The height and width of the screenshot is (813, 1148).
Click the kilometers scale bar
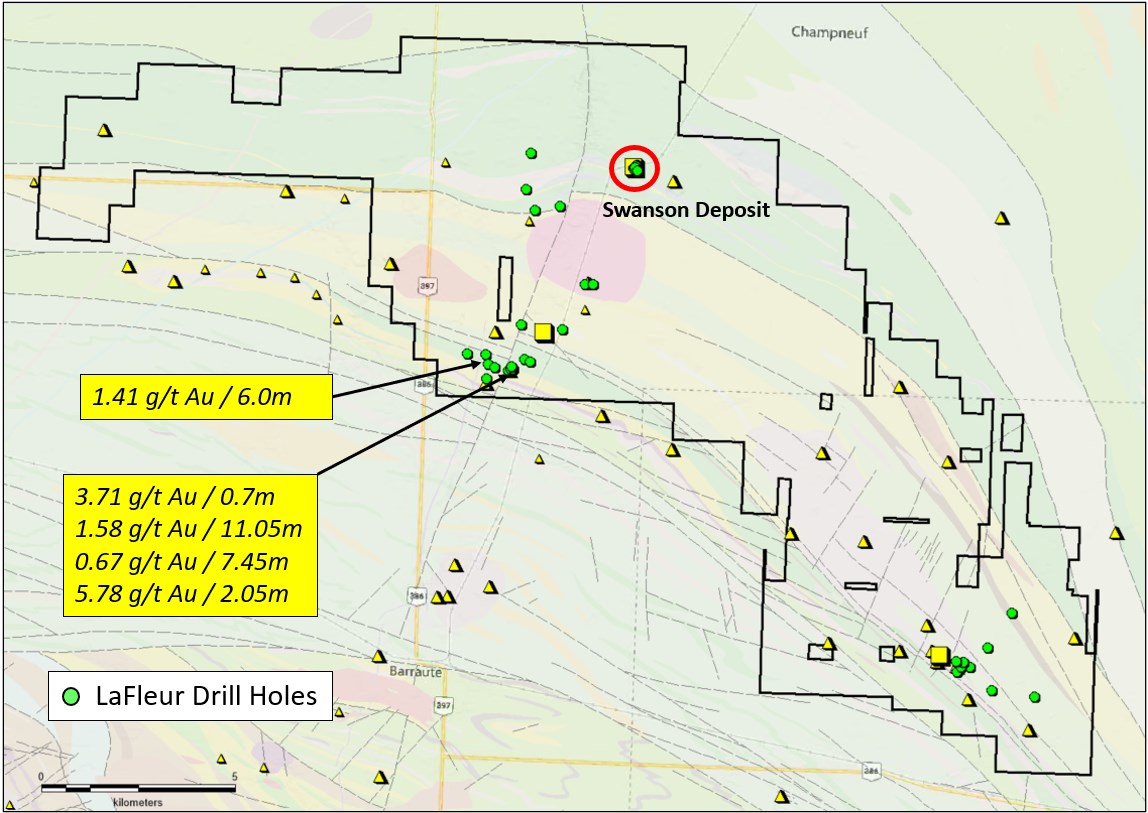pyautogui.click(x=137, y=789)
